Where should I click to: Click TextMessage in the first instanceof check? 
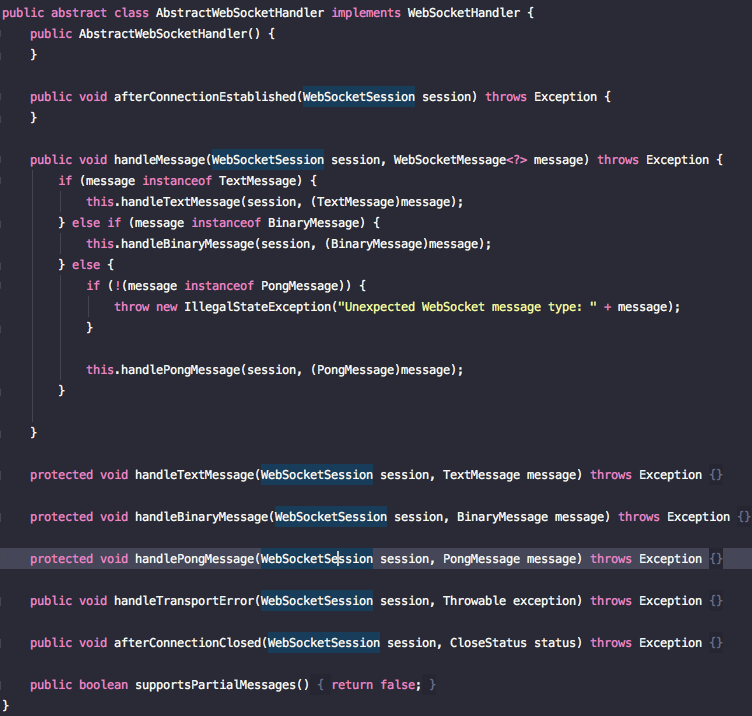[x=258, y=181]
